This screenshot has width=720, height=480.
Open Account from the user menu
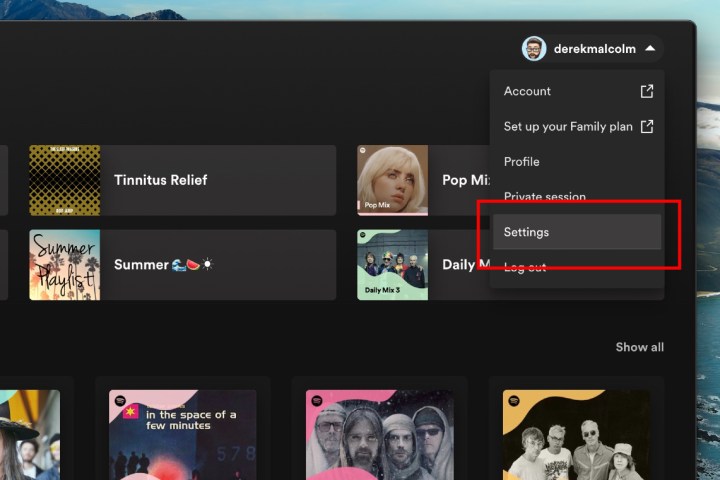coord(527,91)
